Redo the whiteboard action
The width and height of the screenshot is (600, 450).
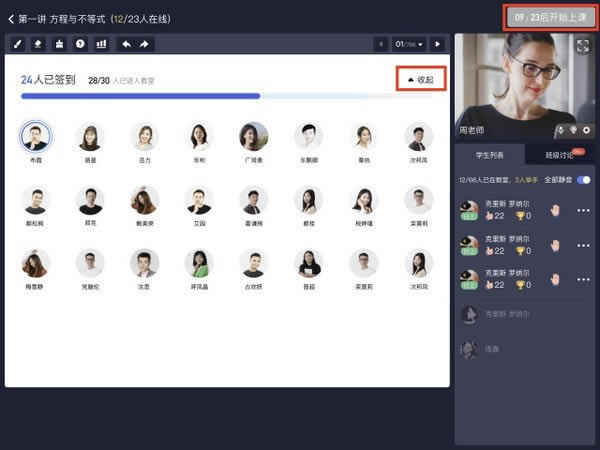click(145, 44)
